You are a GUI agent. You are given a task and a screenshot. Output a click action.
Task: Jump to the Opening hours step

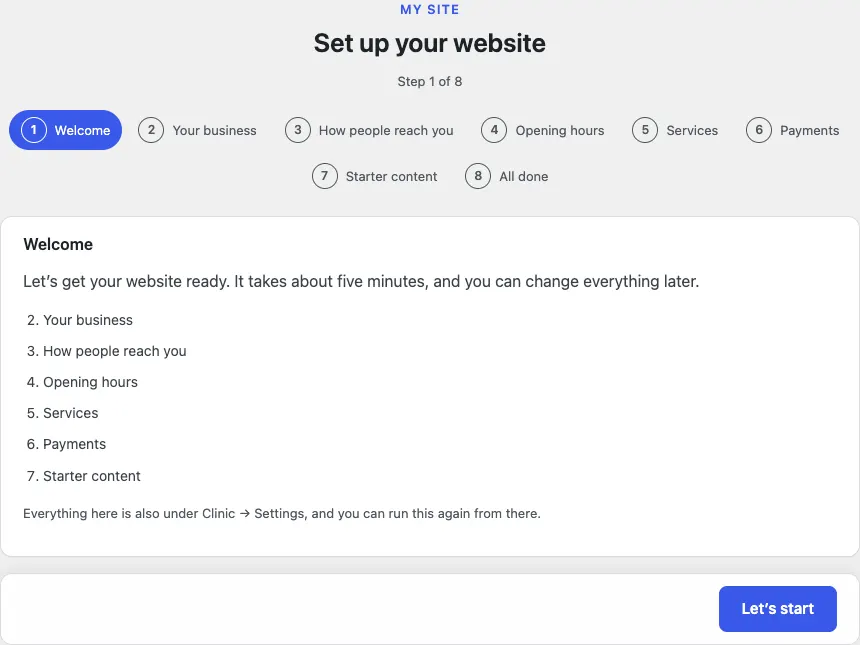click(543, 130)
